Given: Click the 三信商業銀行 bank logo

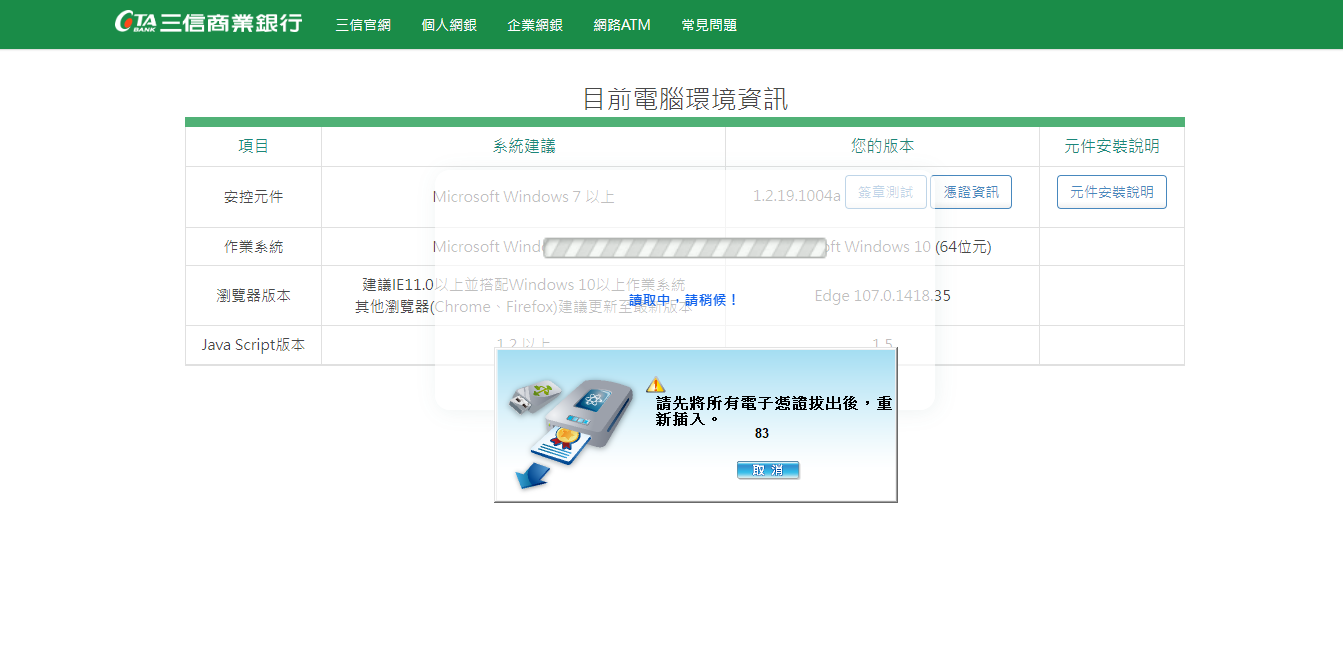Looking at the screenshot, I should click(208, 23).
